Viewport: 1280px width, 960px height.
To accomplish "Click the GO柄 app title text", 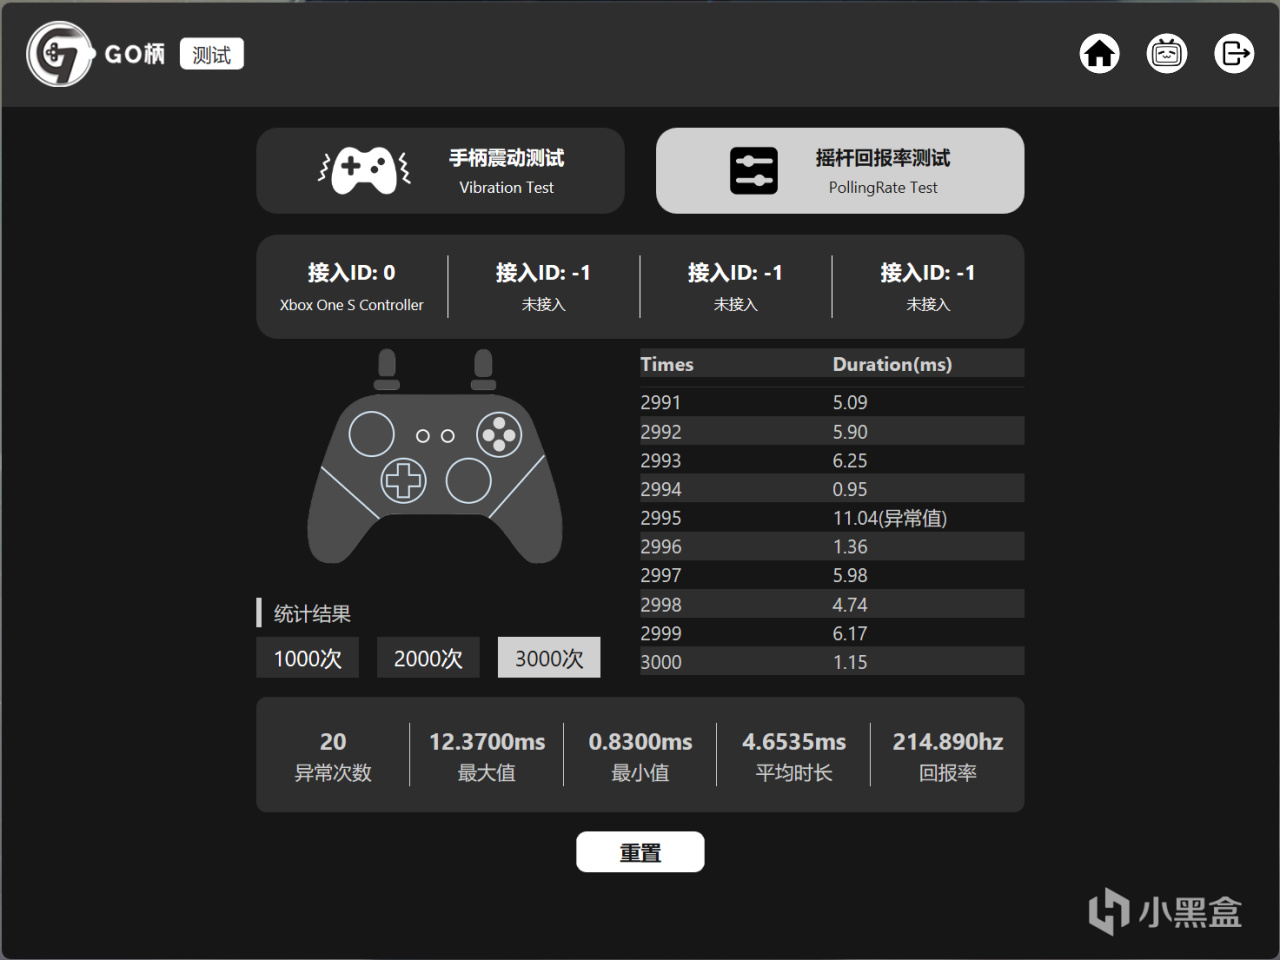I will point(135,54).
